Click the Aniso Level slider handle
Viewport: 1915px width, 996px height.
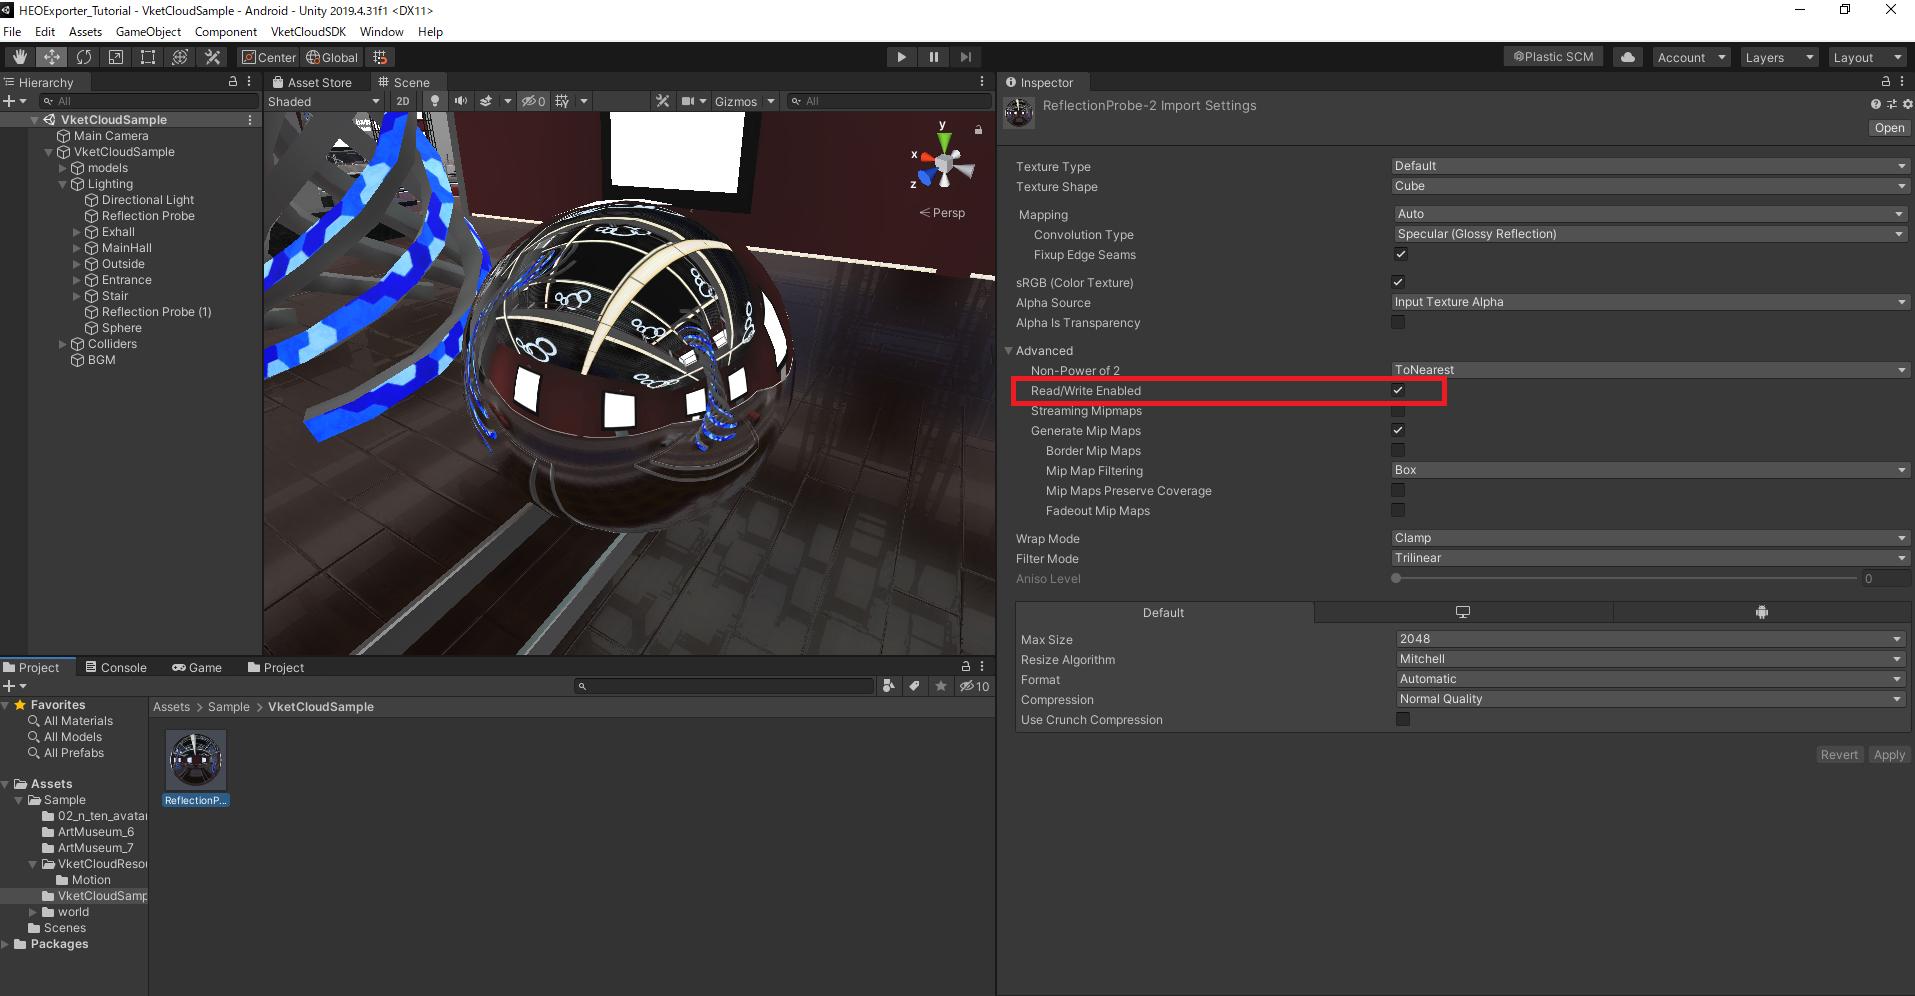pos(1396,578)
